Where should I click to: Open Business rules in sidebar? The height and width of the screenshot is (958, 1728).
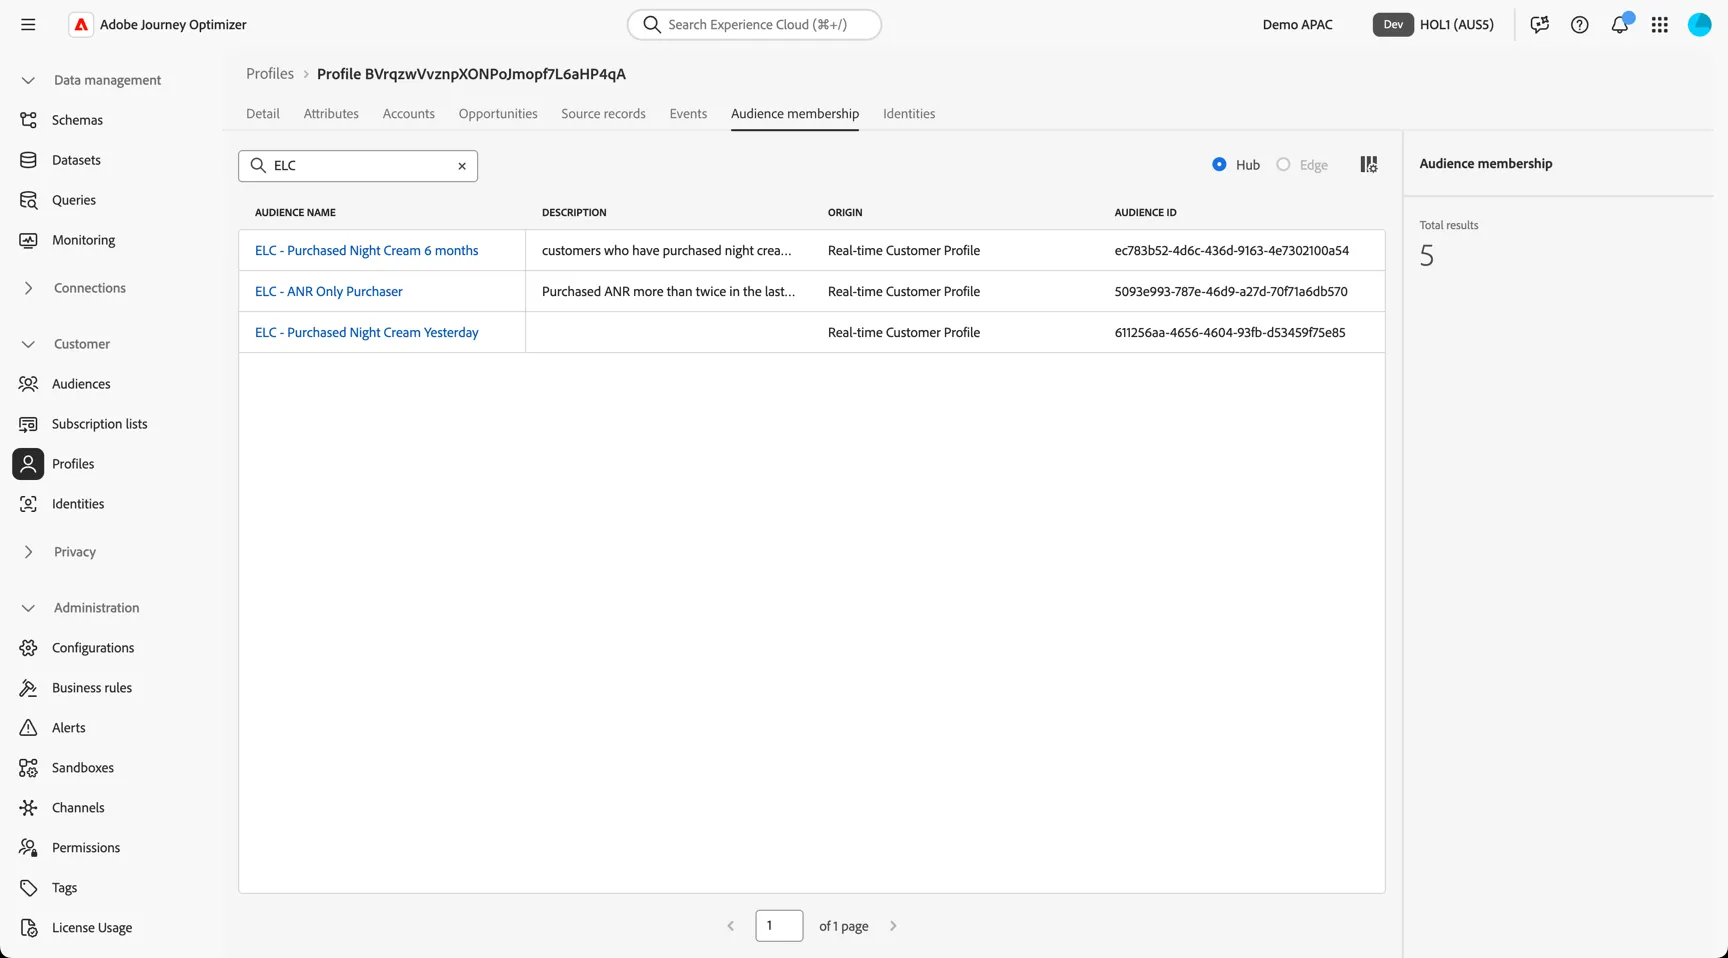point(92,688)
